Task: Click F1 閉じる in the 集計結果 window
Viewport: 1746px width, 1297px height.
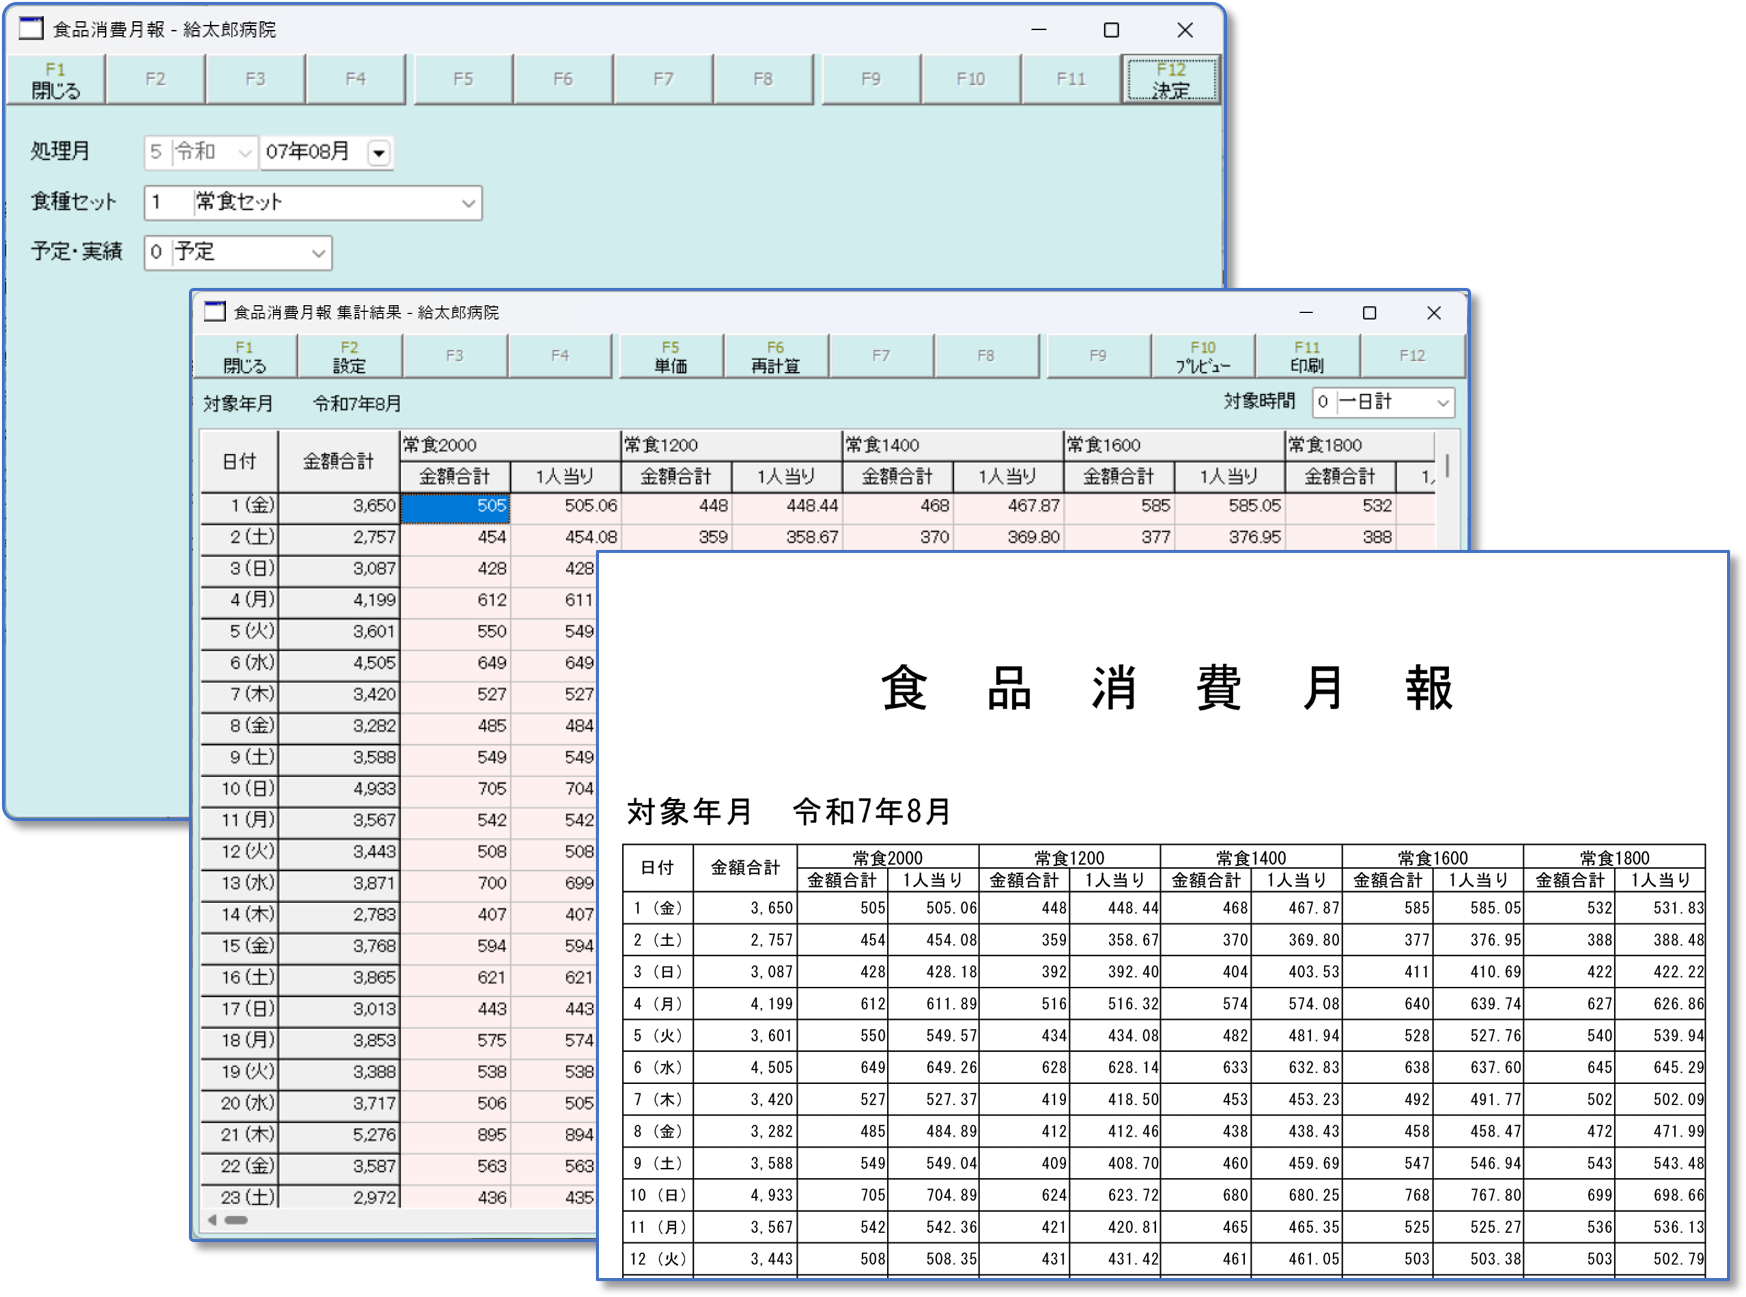Action: 243,355
